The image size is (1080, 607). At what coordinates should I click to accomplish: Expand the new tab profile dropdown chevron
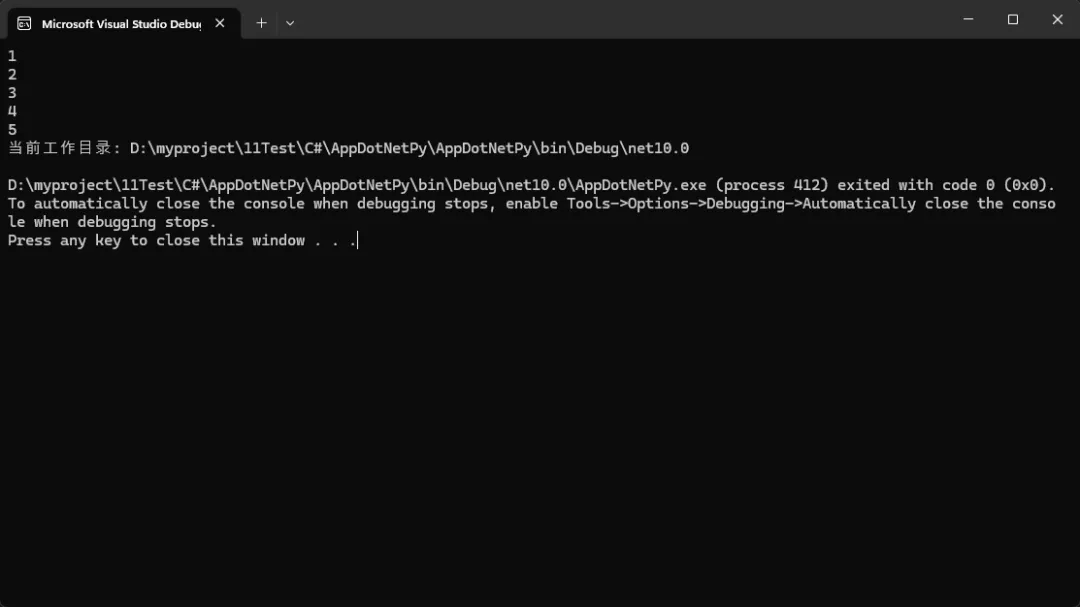pos(290,23)
